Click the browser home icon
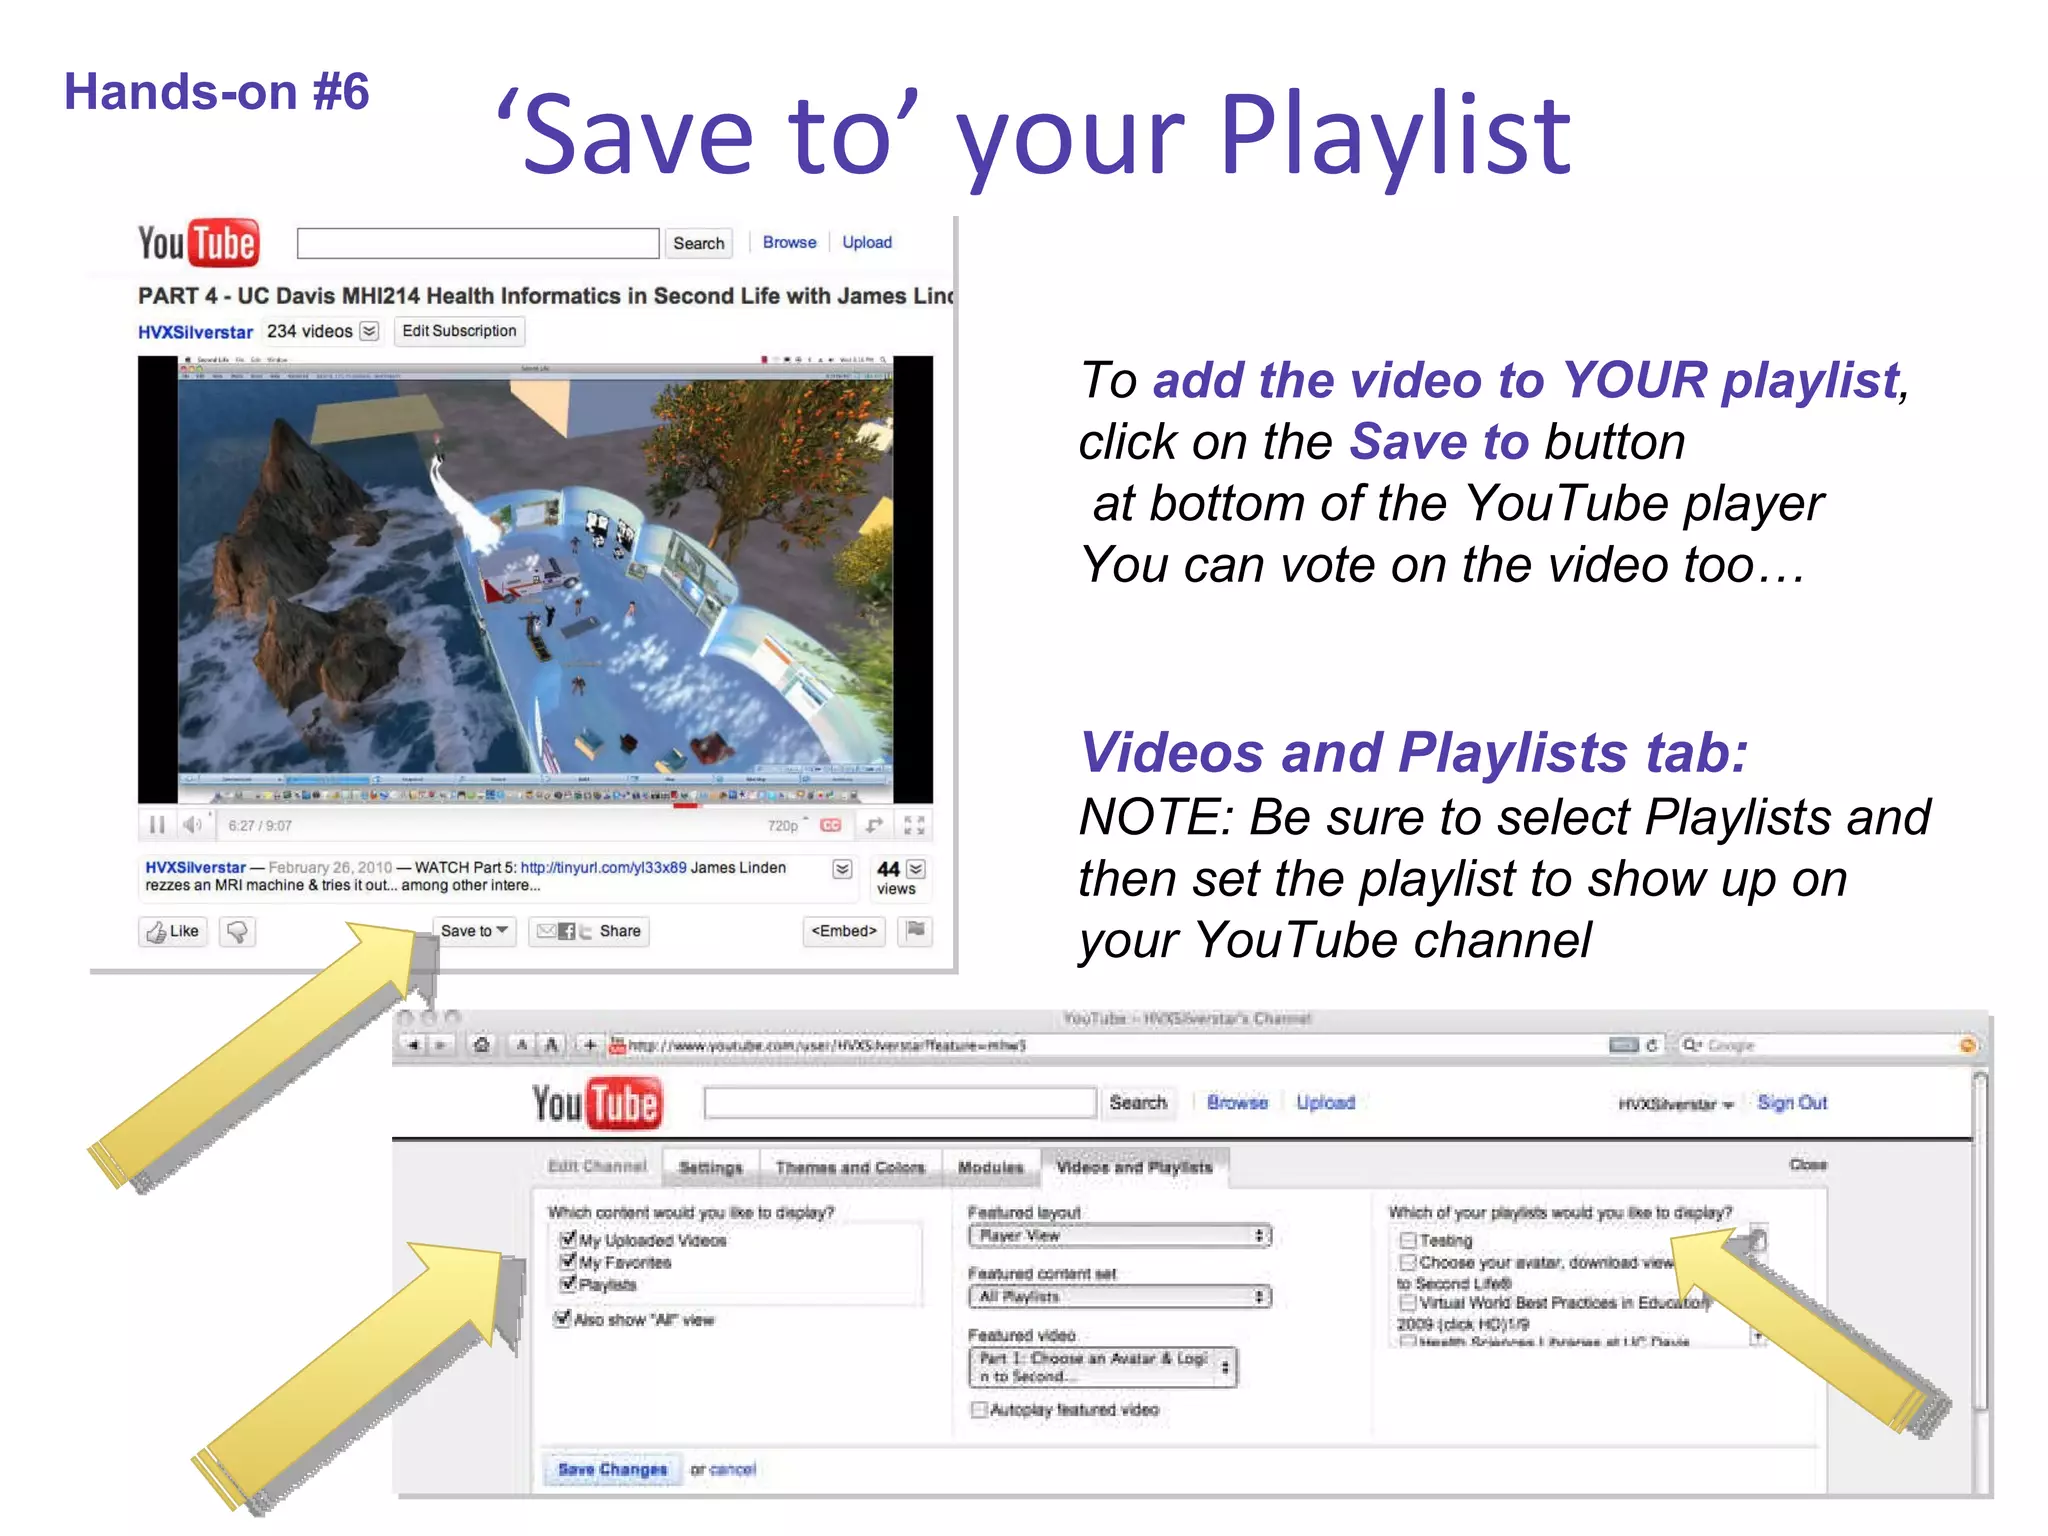Screen dimensions: 2048x1536 [482, 1045]
